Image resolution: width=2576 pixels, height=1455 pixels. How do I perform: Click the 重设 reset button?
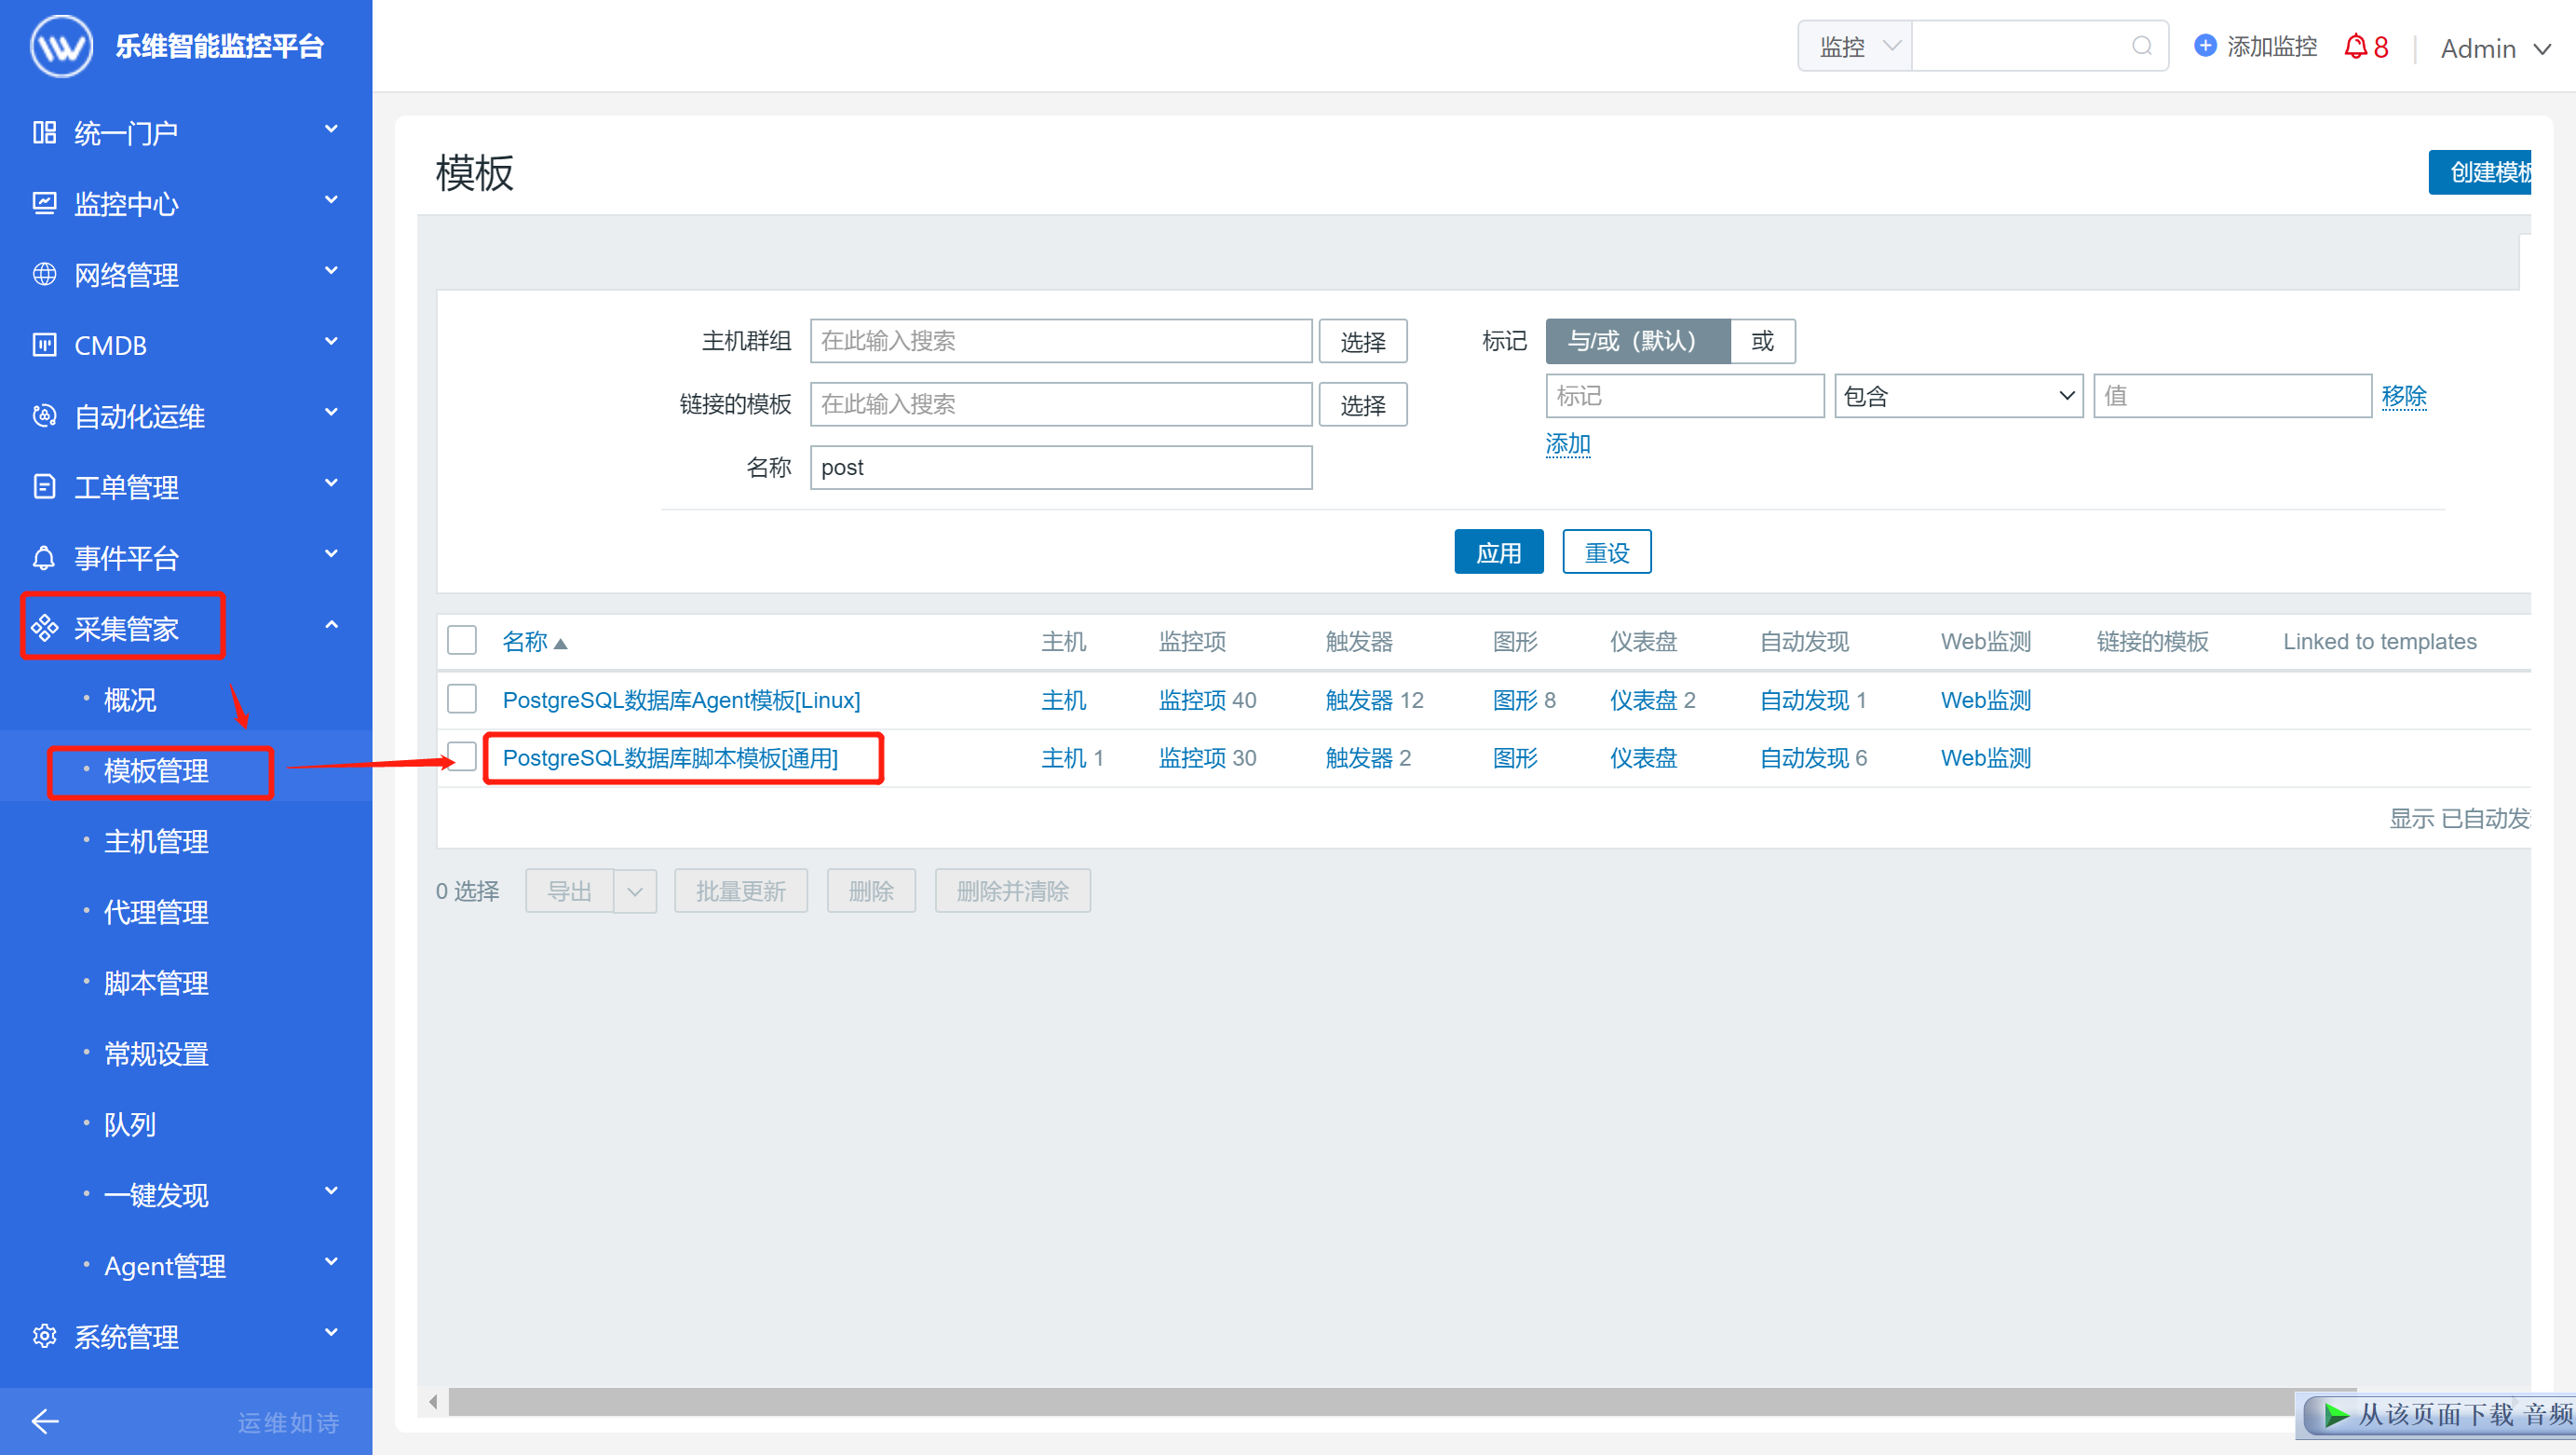click(x=1607, y=552)
